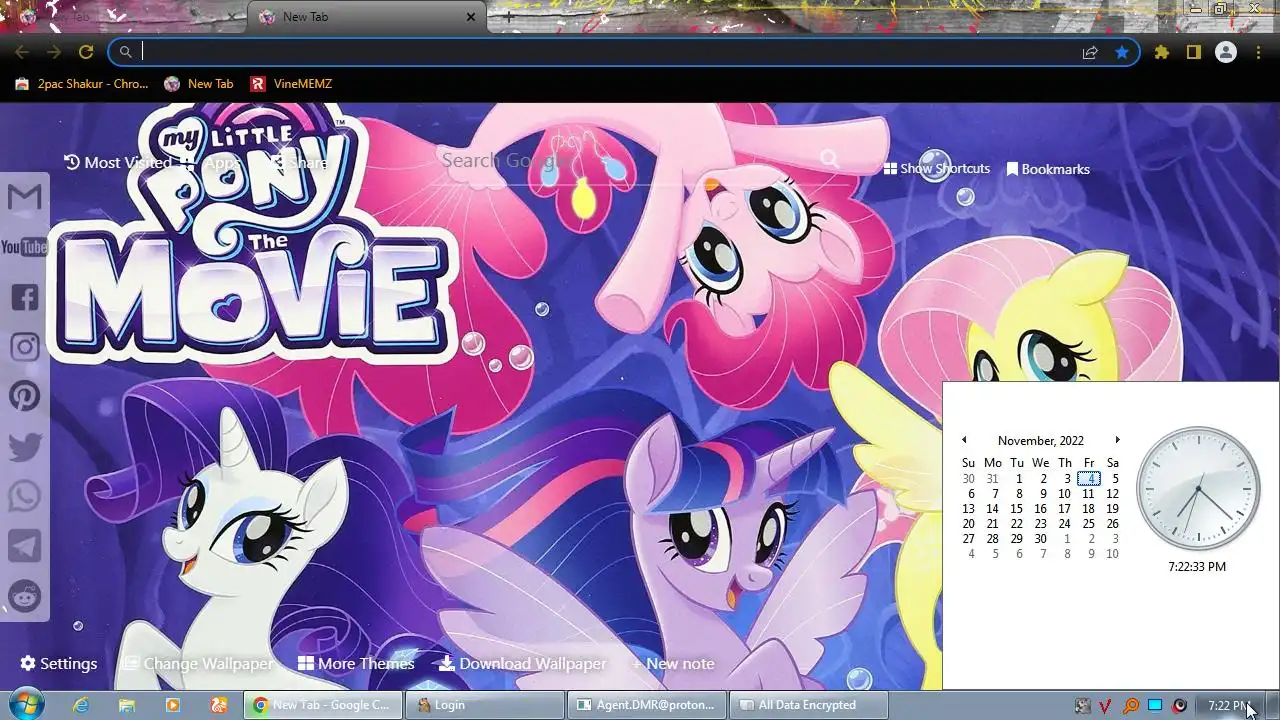The width and height of the screenshot is (1280, 720).
Task: Go to previous month in the calendar
Action: point(964,440)
